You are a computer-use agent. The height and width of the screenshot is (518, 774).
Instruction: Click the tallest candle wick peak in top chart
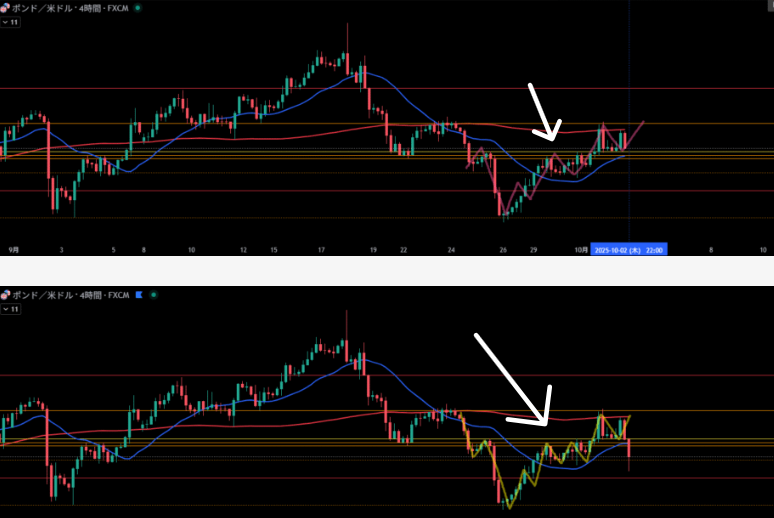pyautogui.click(x=346, y=27)
